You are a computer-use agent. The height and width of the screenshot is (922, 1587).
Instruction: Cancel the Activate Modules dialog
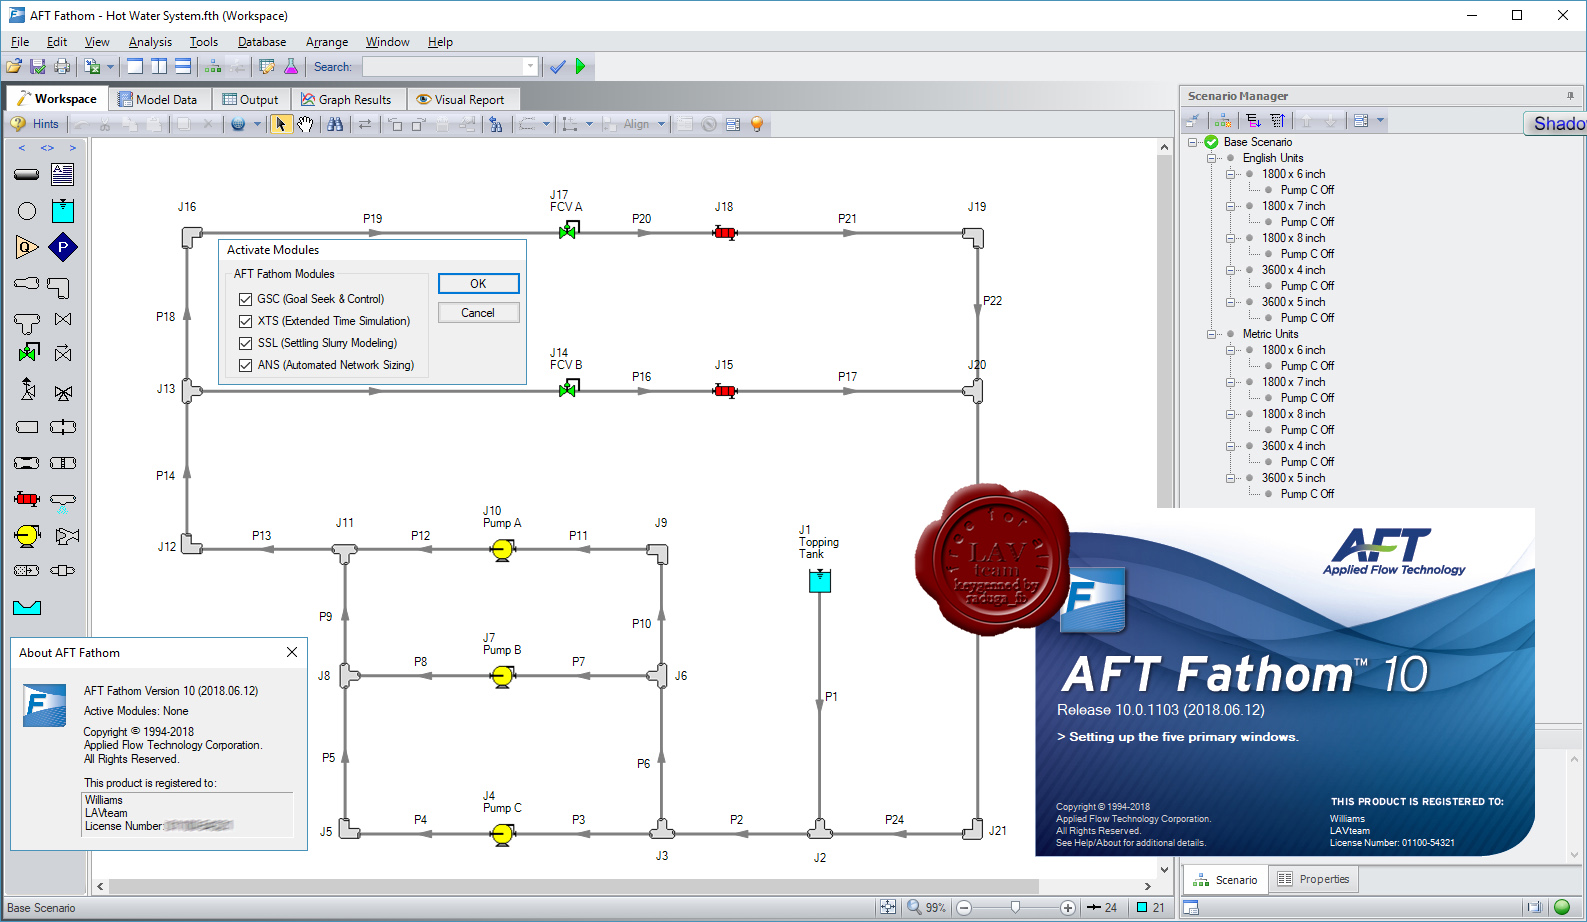(x=478, y=313)
